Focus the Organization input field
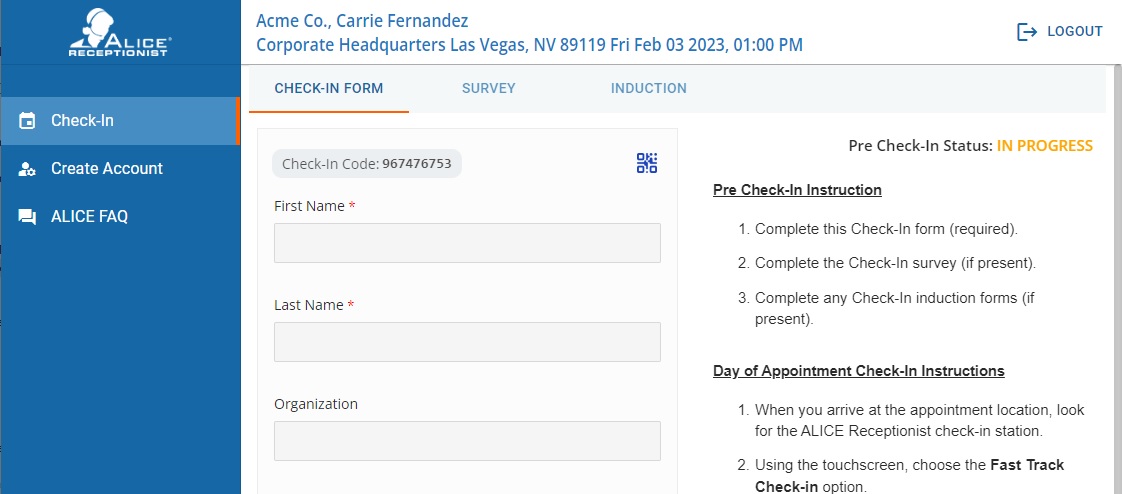This screenshot has height=494, width=1122. click(x=467, y=440)
